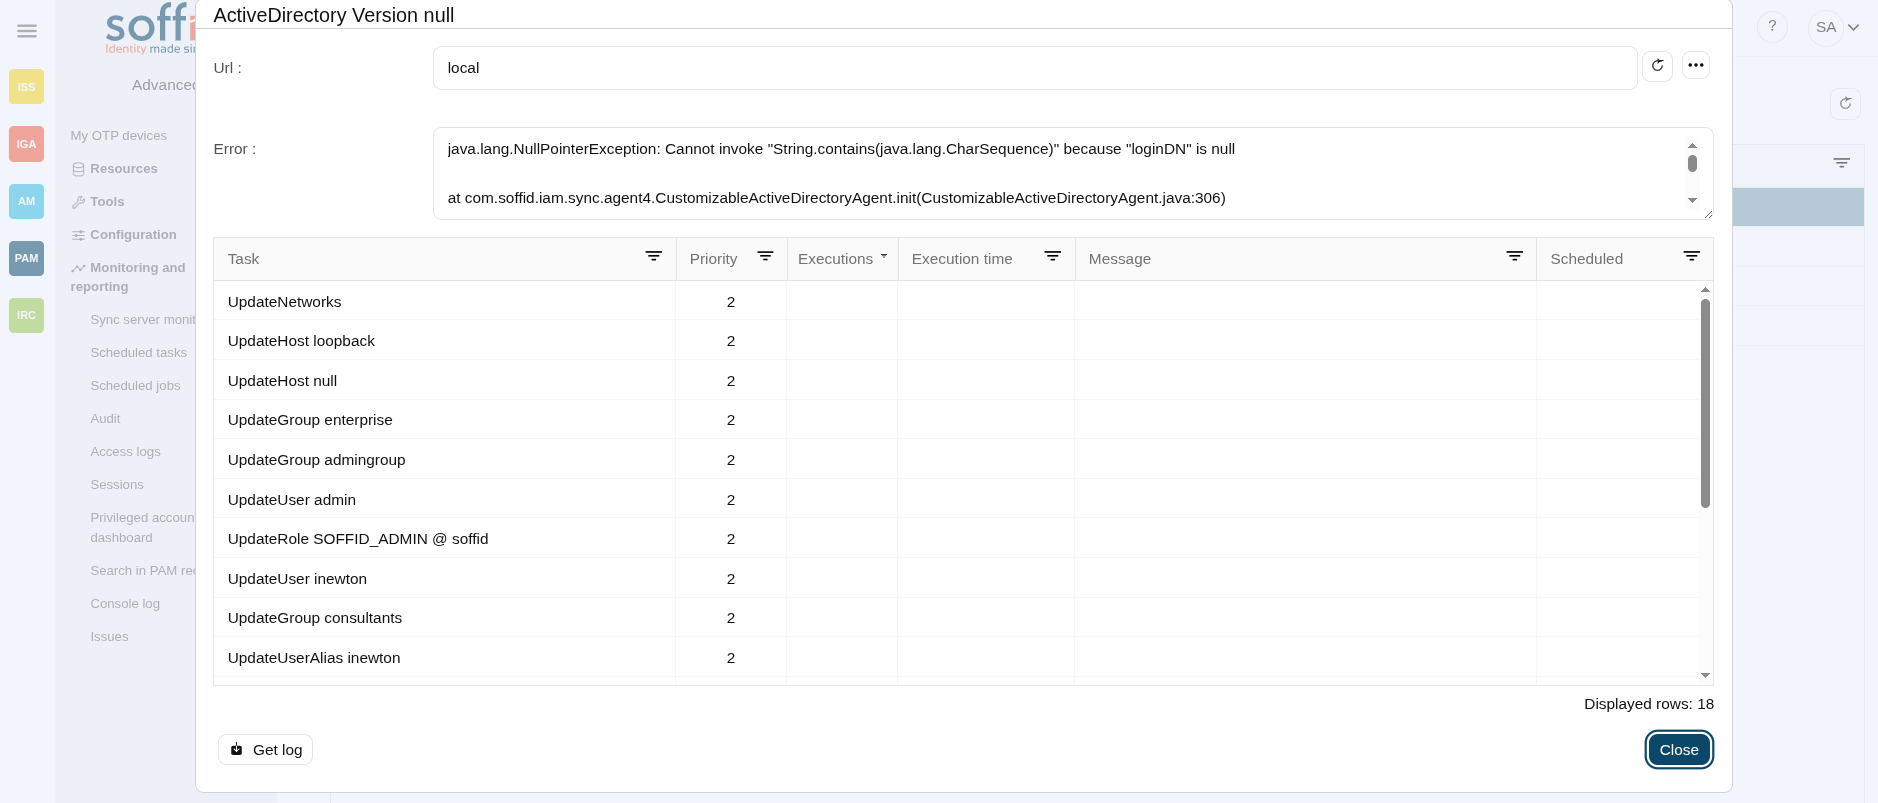Select the ISS module icon
This screenshot has height=803, width=1878.
coord(26,87)
